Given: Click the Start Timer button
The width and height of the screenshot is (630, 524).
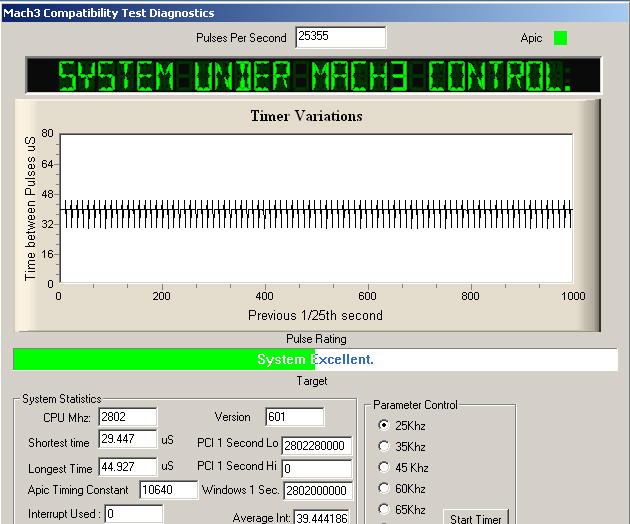Looking at the screenshot, I should (x=476, y=517).
